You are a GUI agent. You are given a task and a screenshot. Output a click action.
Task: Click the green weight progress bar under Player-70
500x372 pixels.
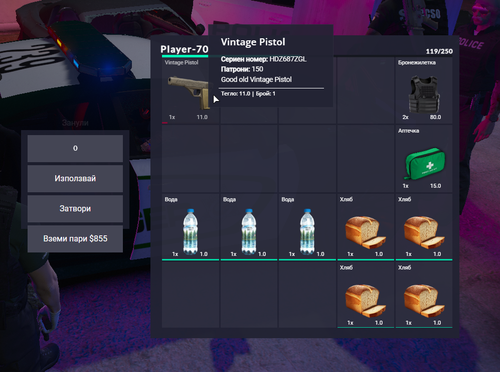tap(185, 56)
